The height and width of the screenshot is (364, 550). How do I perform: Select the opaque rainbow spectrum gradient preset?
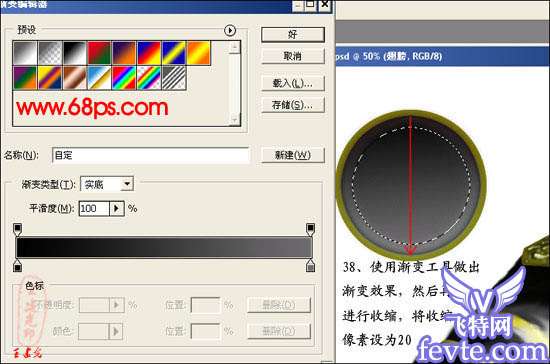click(124, 78)
